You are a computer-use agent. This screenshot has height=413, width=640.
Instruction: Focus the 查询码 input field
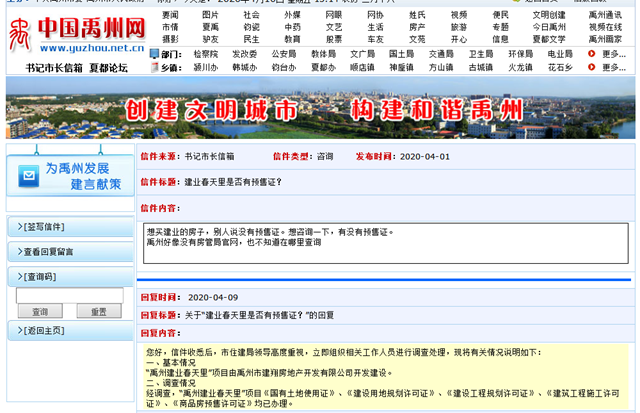point(70,295)
